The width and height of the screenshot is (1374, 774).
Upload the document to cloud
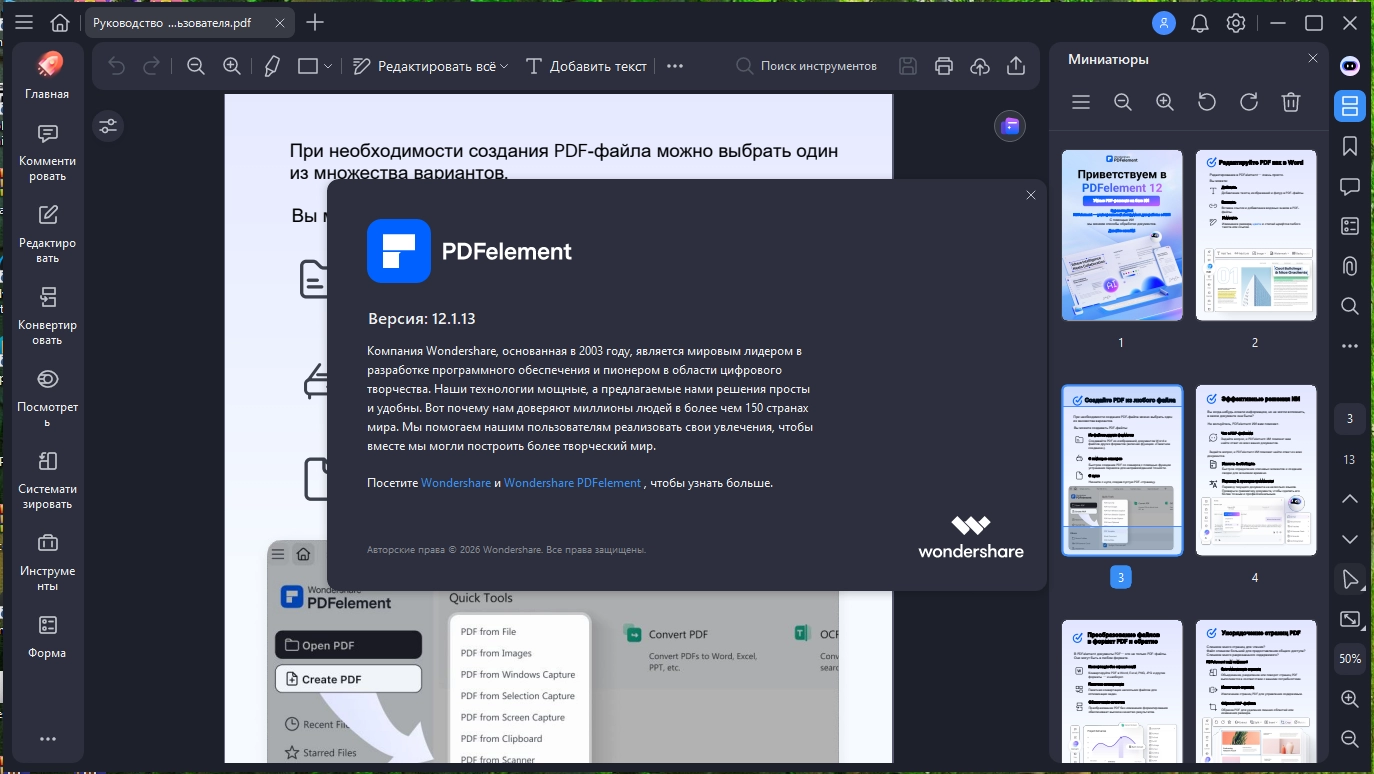coord(980,66)
